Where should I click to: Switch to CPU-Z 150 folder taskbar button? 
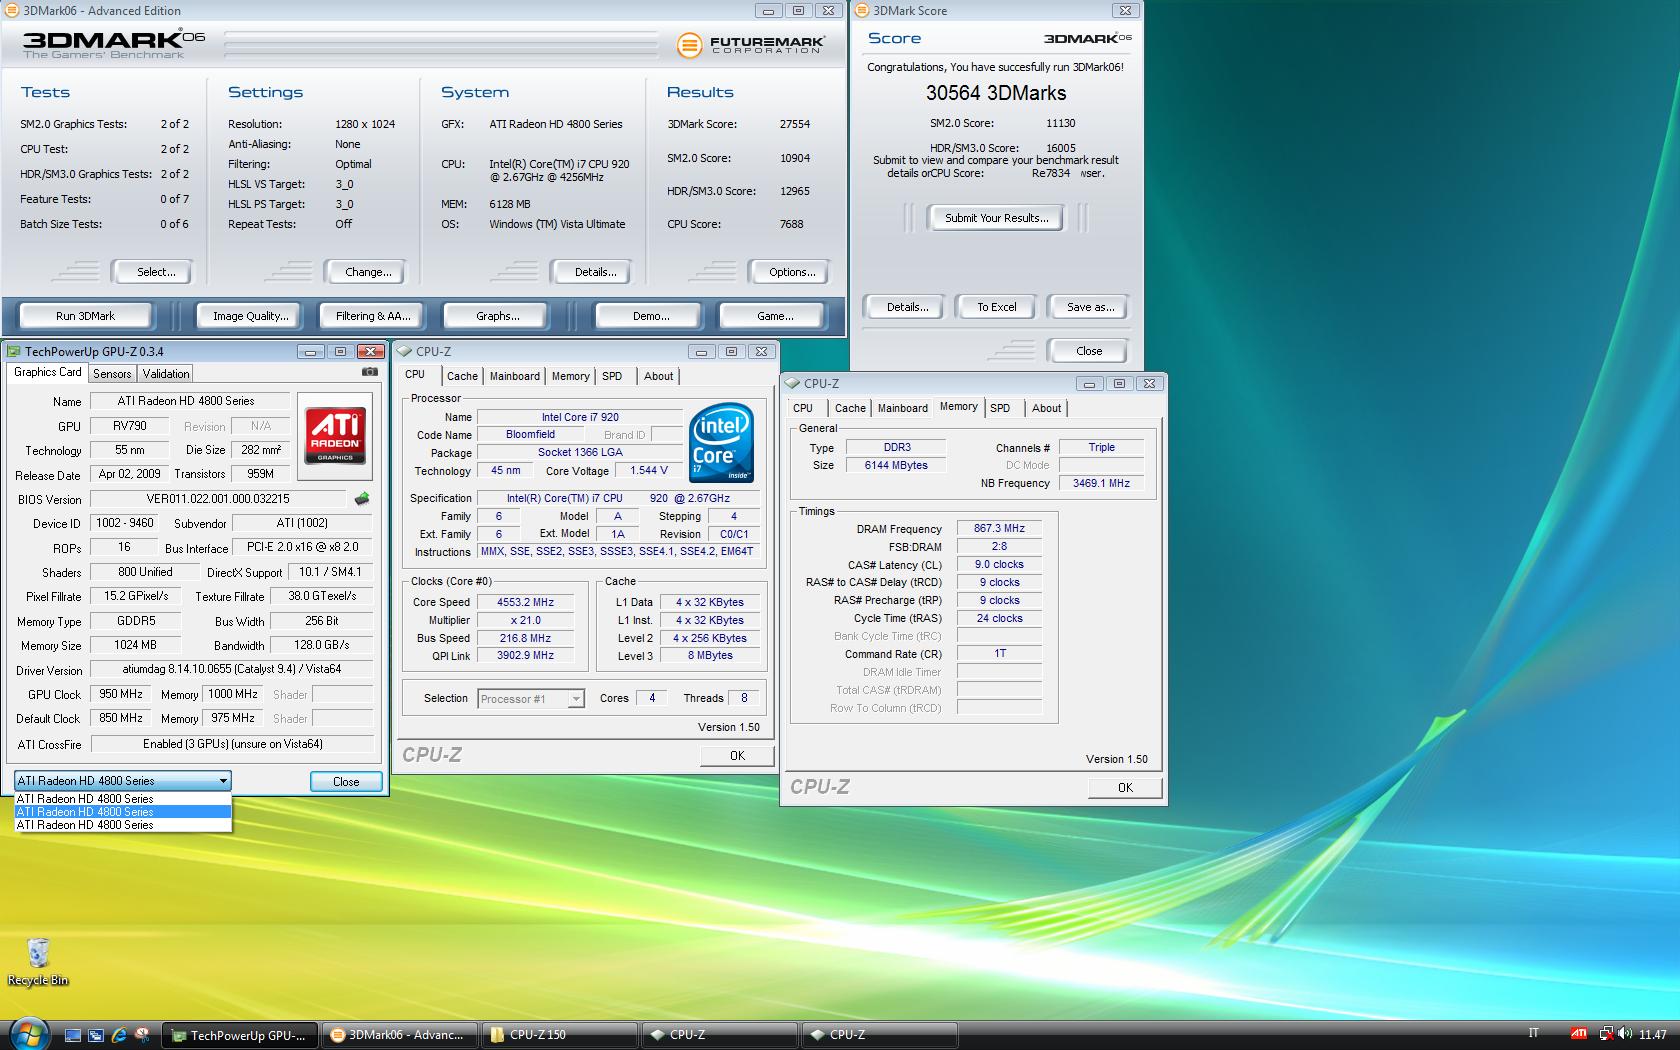559,1035
